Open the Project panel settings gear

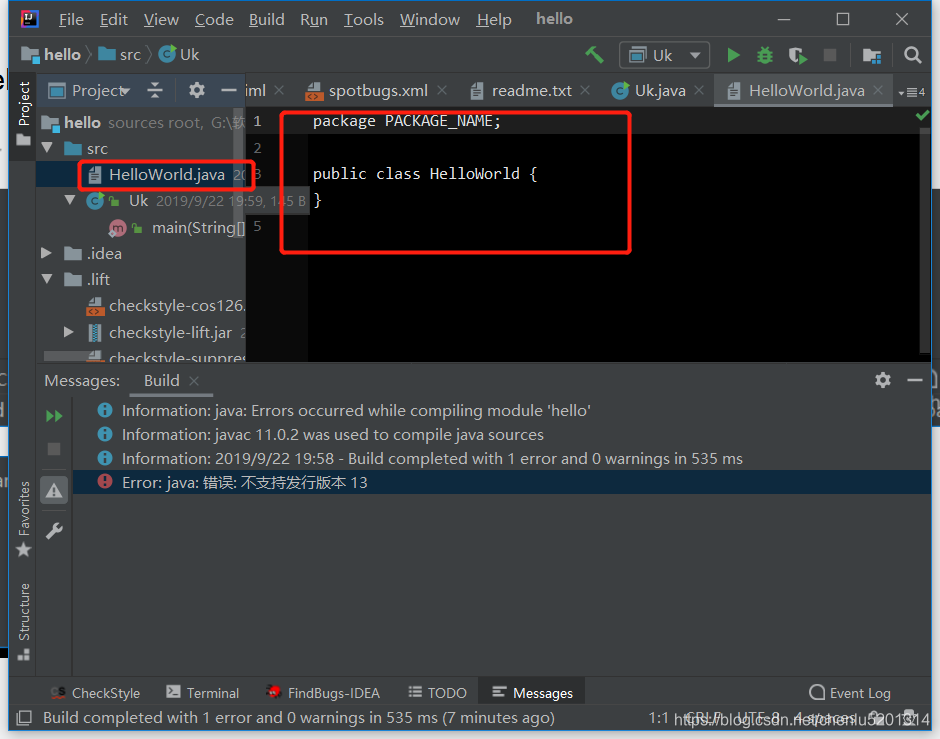pos(196,90)
